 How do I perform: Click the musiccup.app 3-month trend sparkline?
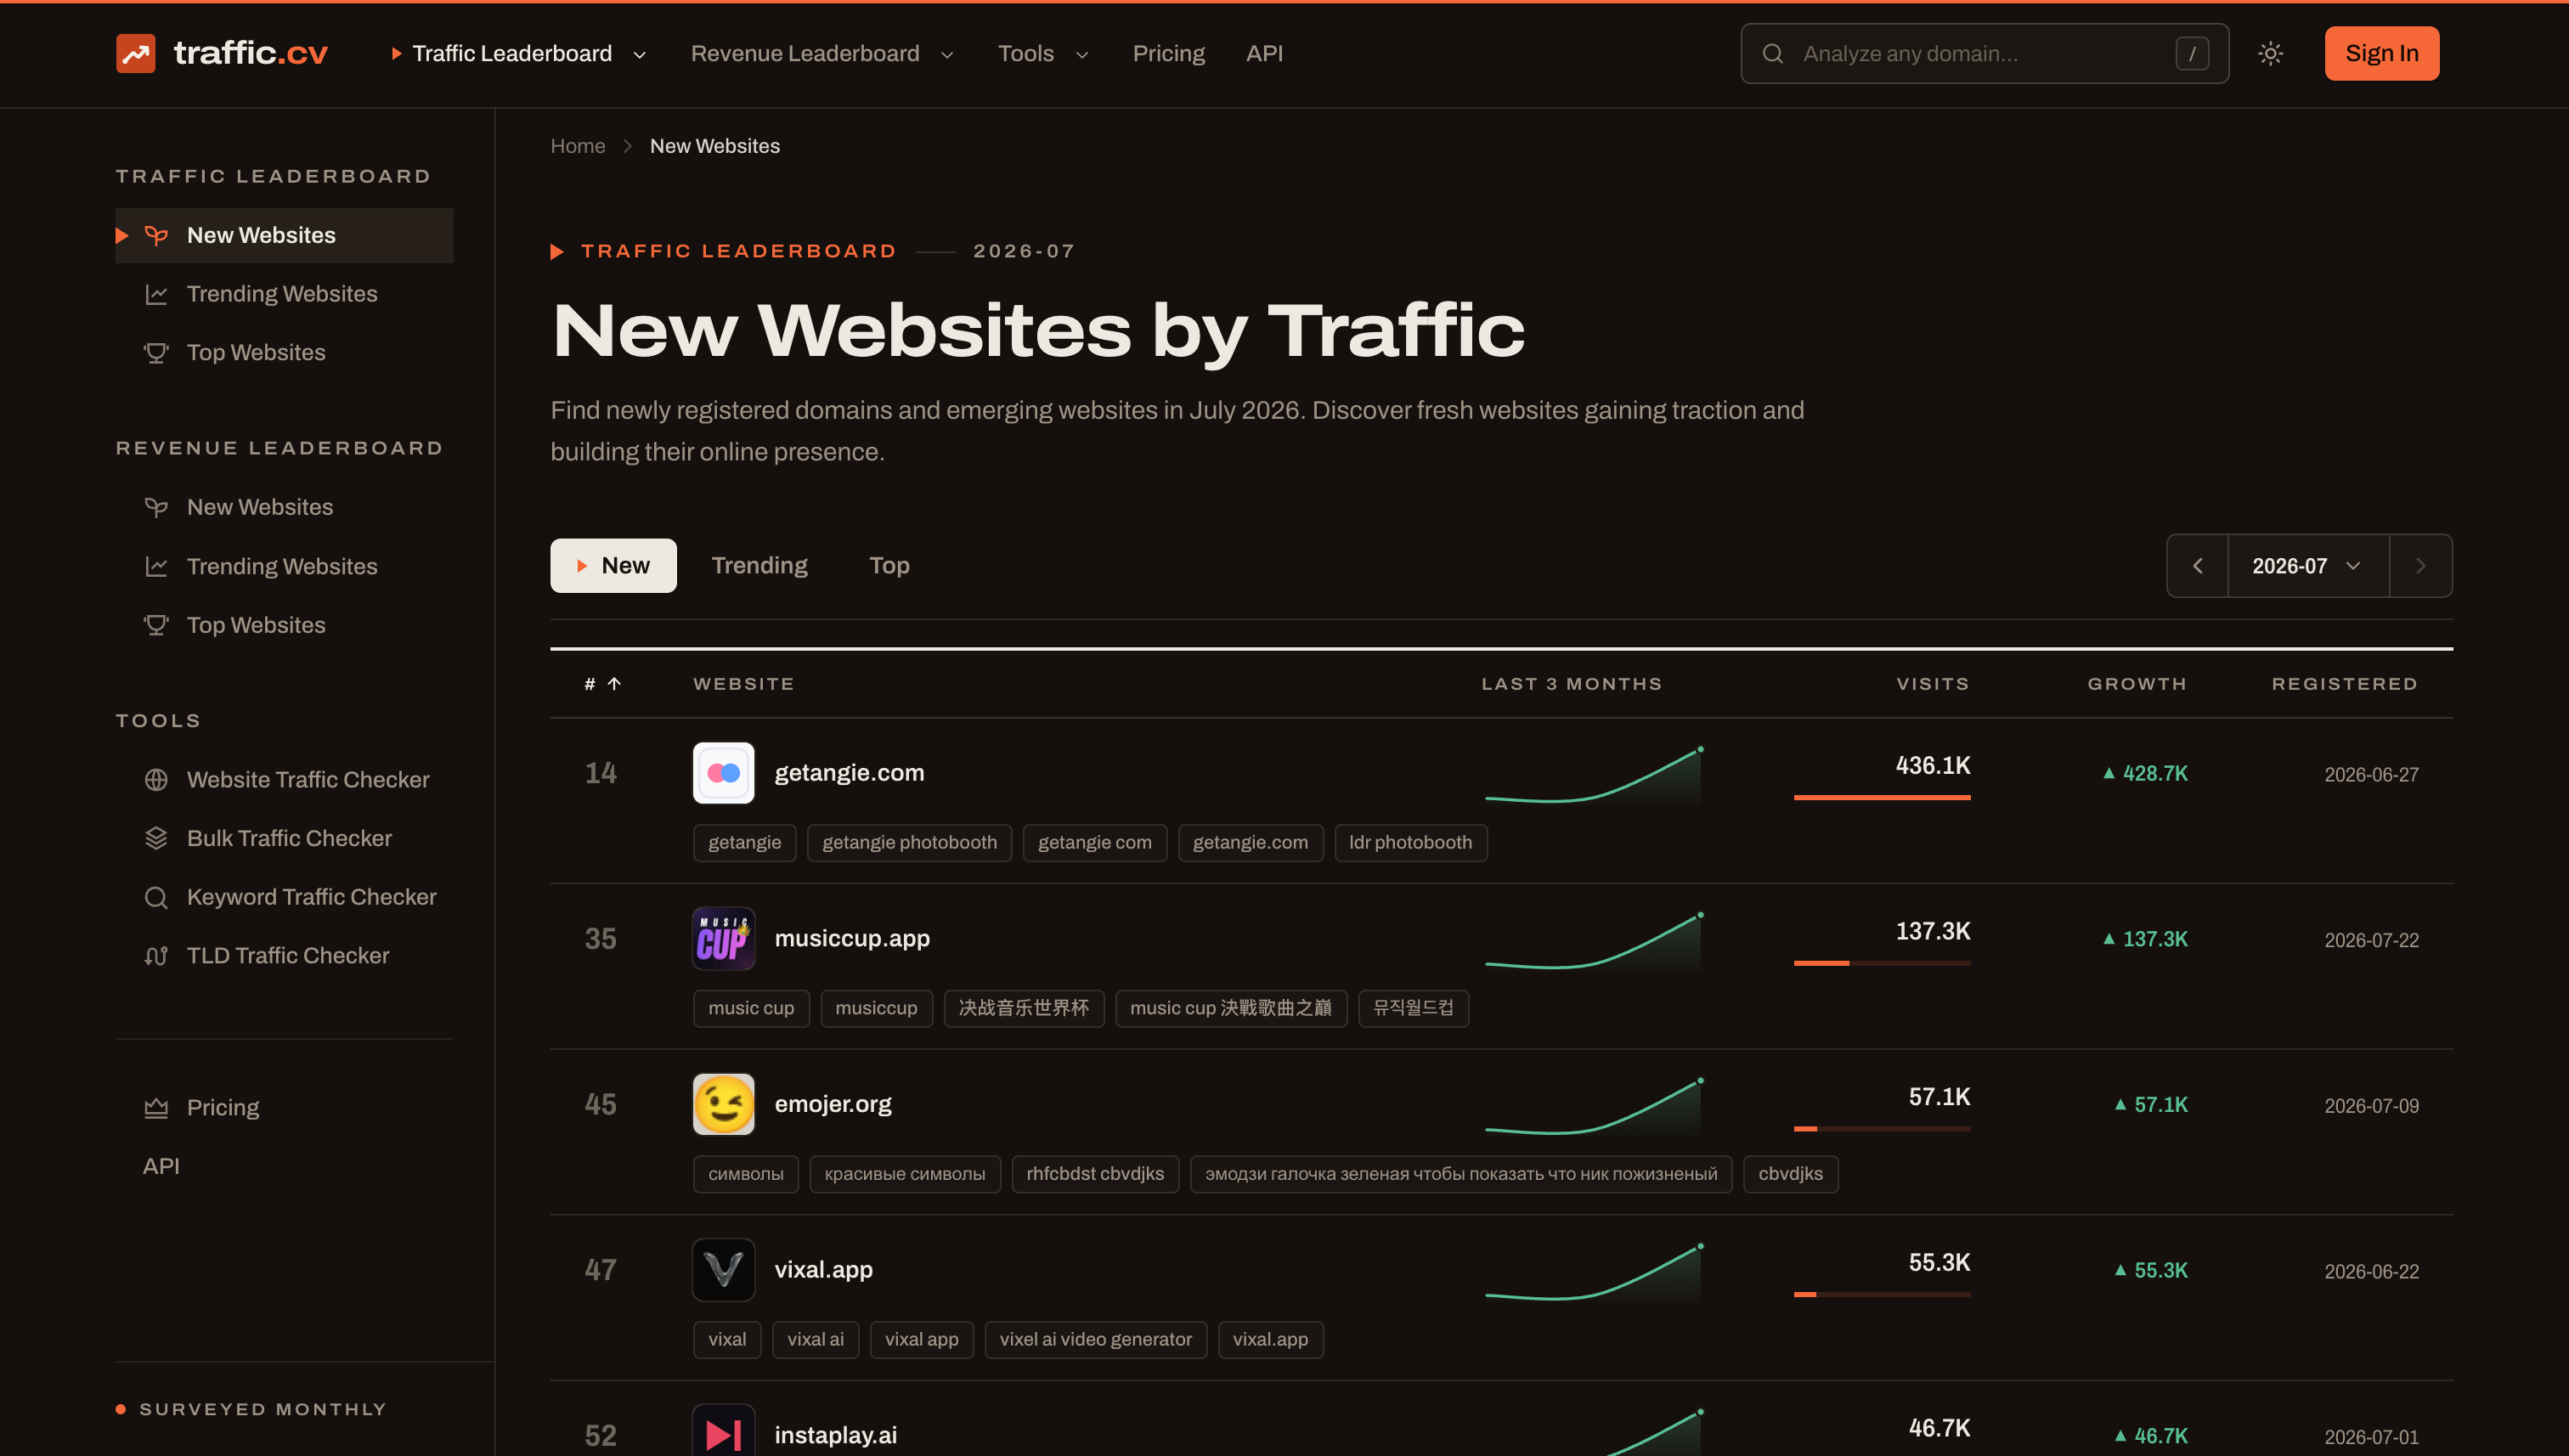click(1594, 941)
